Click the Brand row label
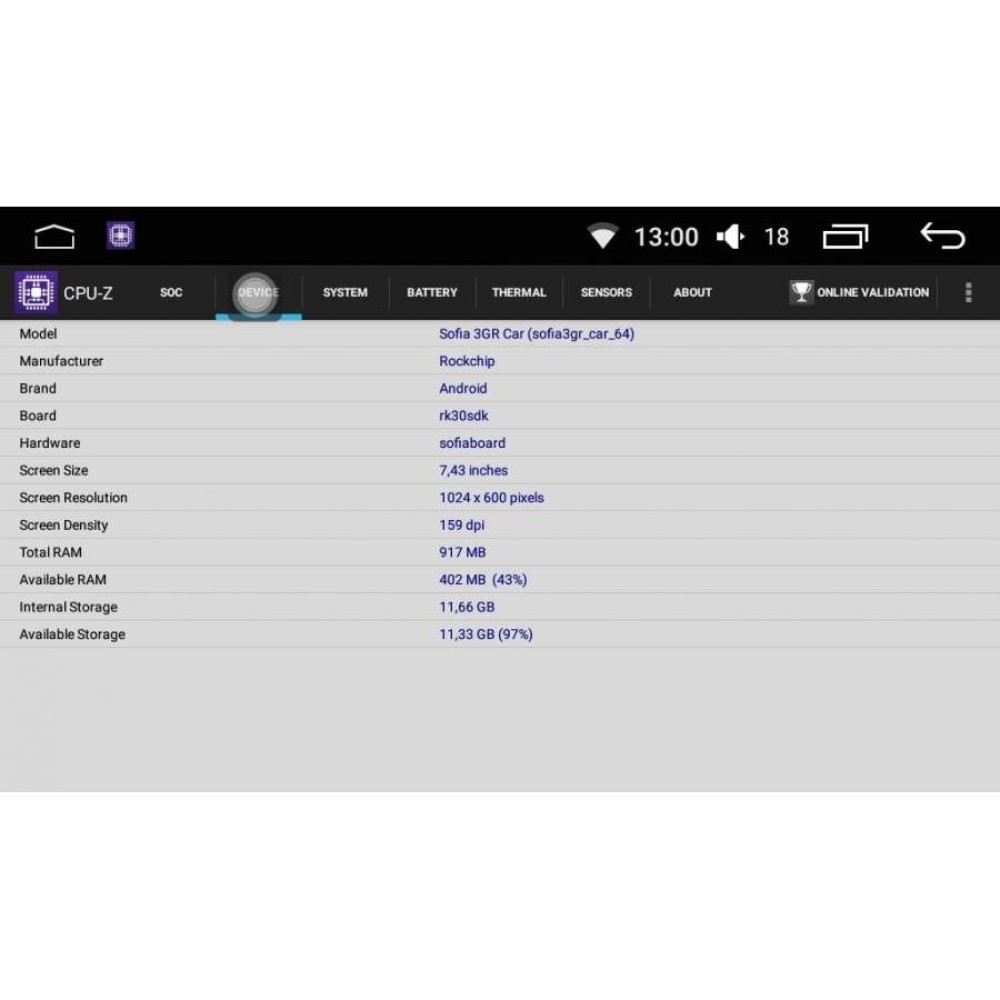This screenshot has width=1000, height=1000. (x=38, y=388)
